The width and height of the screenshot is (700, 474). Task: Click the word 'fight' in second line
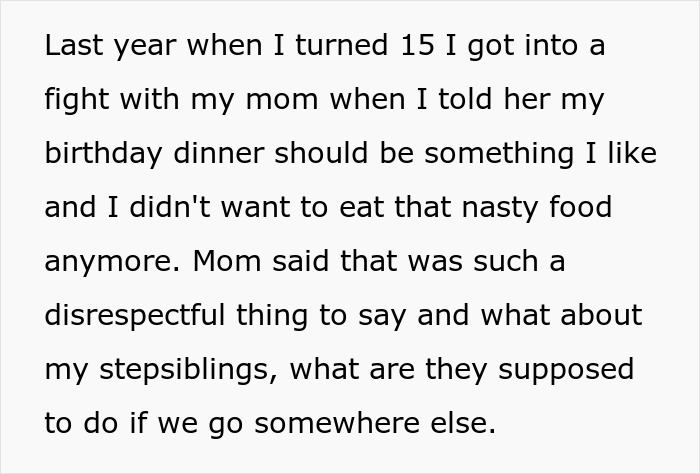(x=70, y=101)
